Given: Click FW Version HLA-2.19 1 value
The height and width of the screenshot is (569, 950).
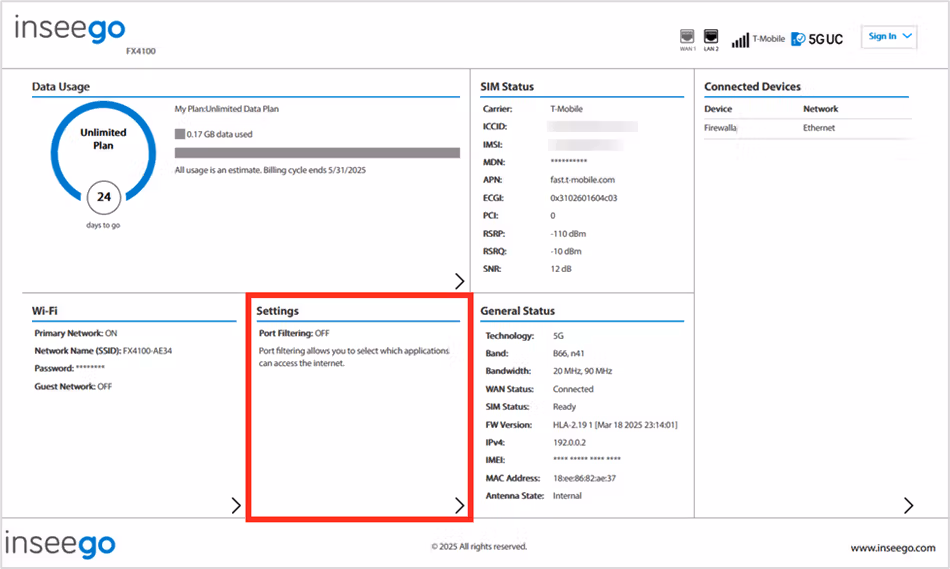Looking at the screenshot, I should point(615,425).
